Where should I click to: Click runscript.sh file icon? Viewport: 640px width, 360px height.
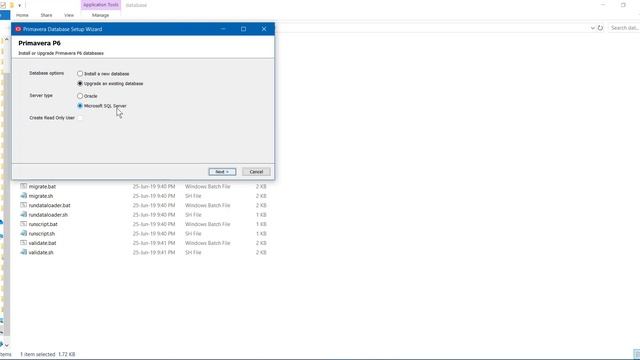tap(24, 233)
